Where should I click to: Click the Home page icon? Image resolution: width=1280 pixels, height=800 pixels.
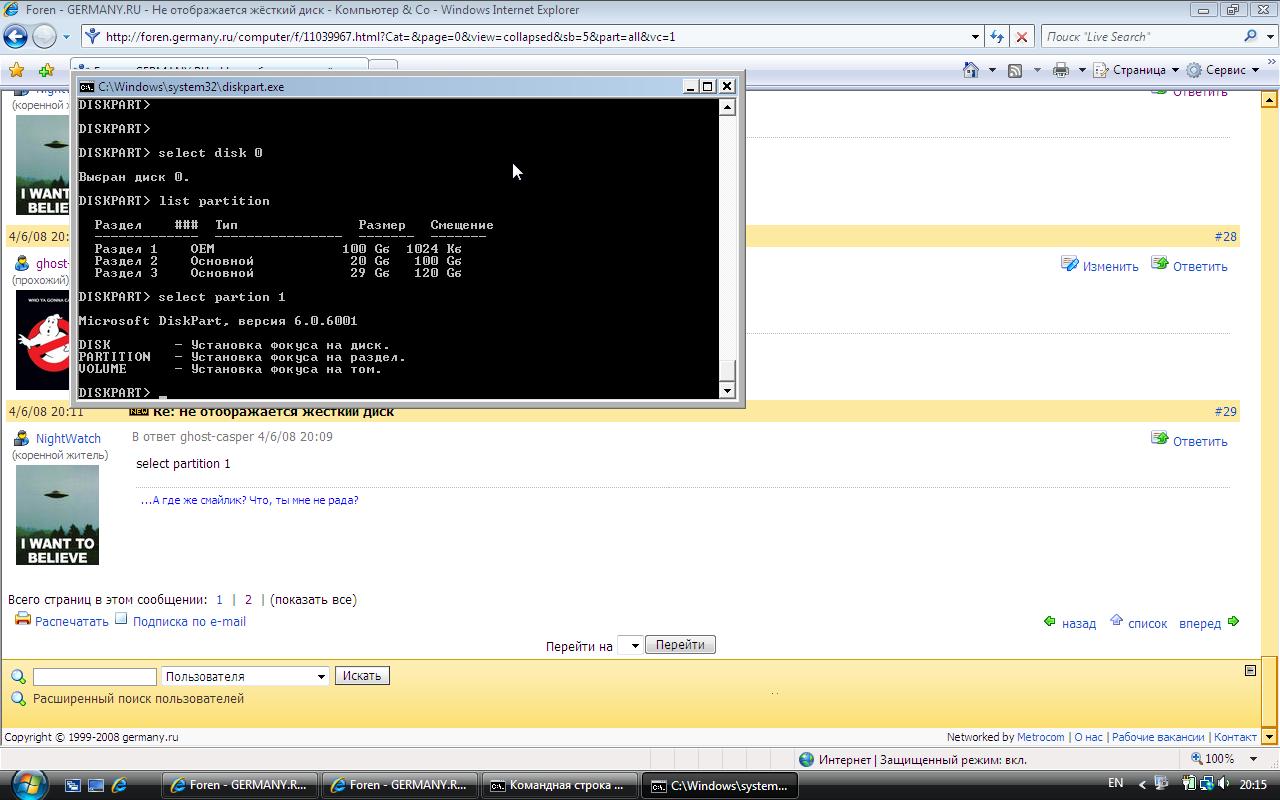coord(970,70)
